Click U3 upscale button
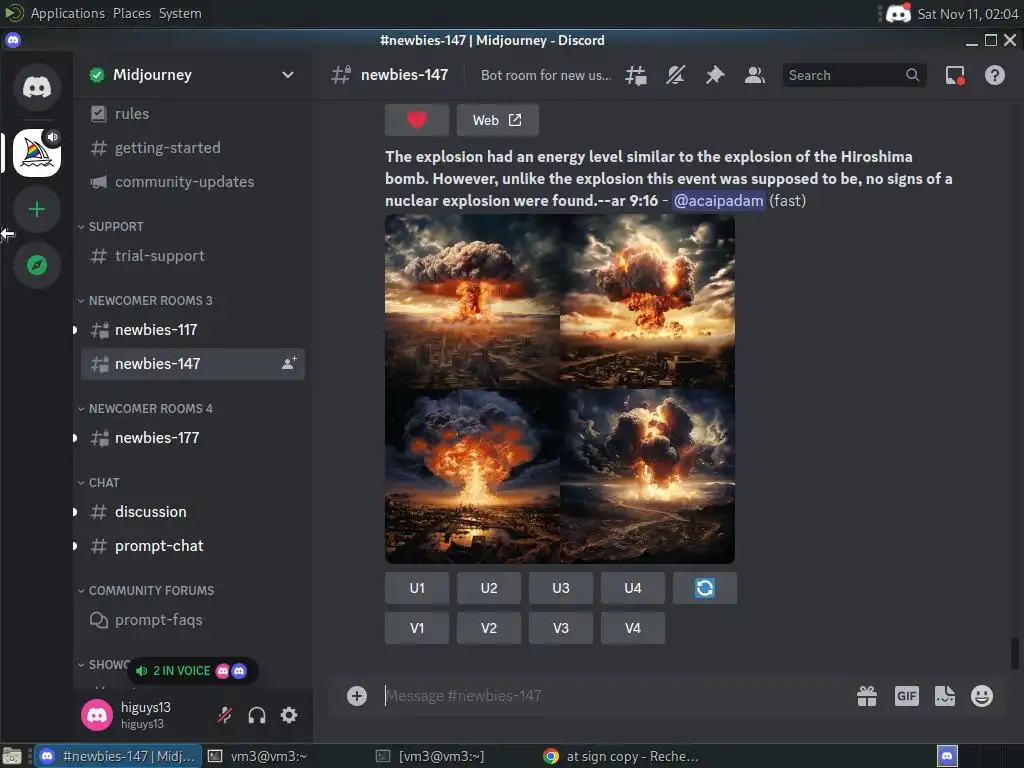This screenshot has height=768, width=1024. (561, 588)
